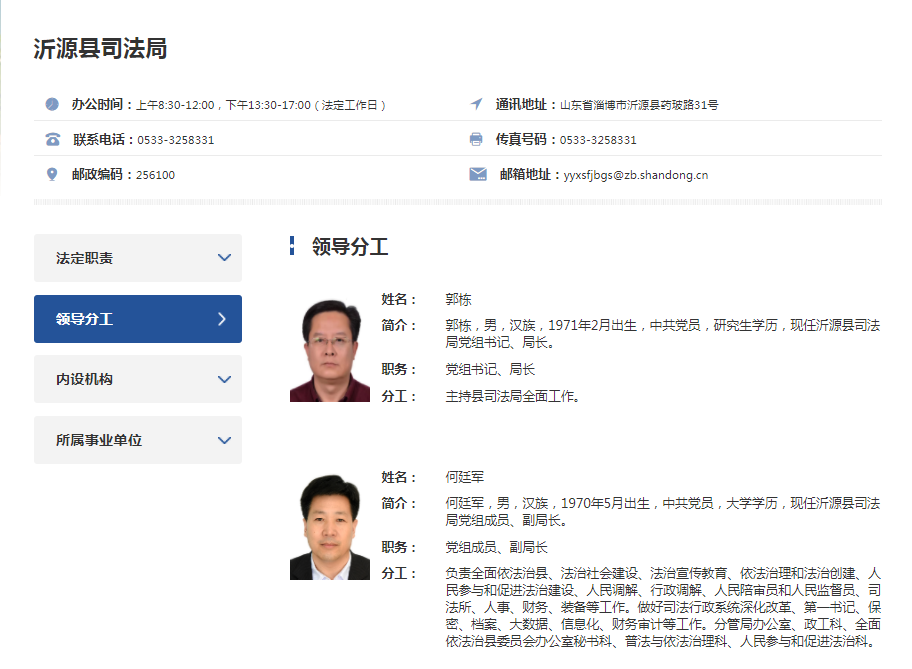Viewport: 912px width, 669px height.
Task: Open the 法定职责 sidebar section
Action: [x=85, y=258]
